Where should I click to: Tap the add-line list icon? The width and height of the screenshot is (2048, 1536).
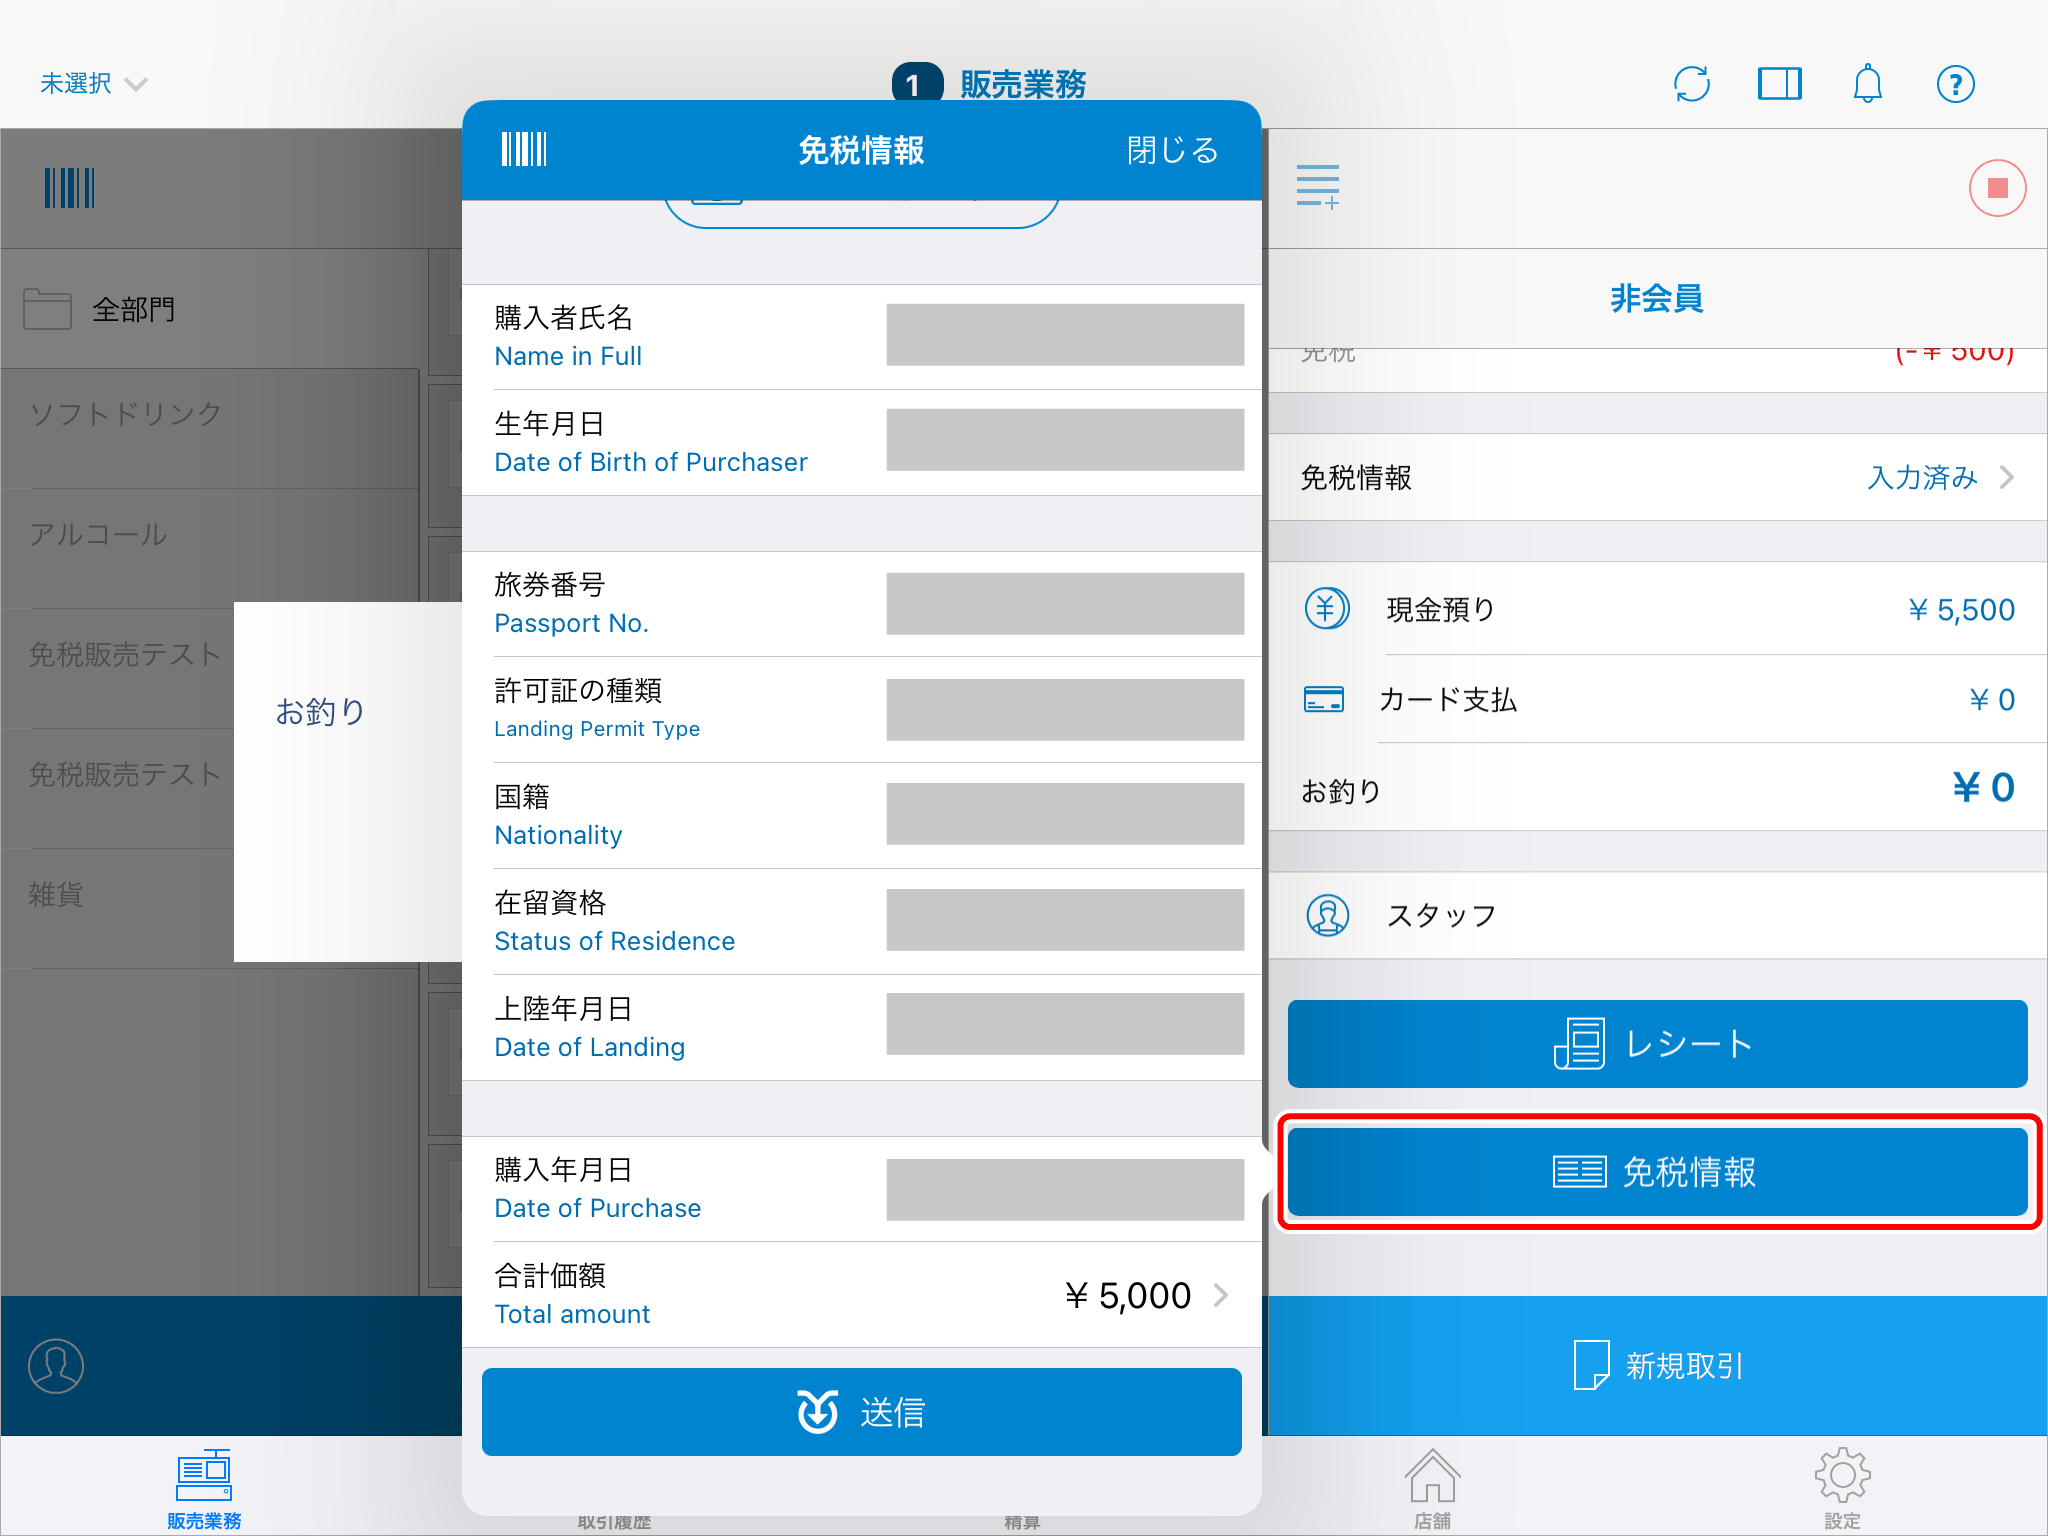tap(1318, 187)
